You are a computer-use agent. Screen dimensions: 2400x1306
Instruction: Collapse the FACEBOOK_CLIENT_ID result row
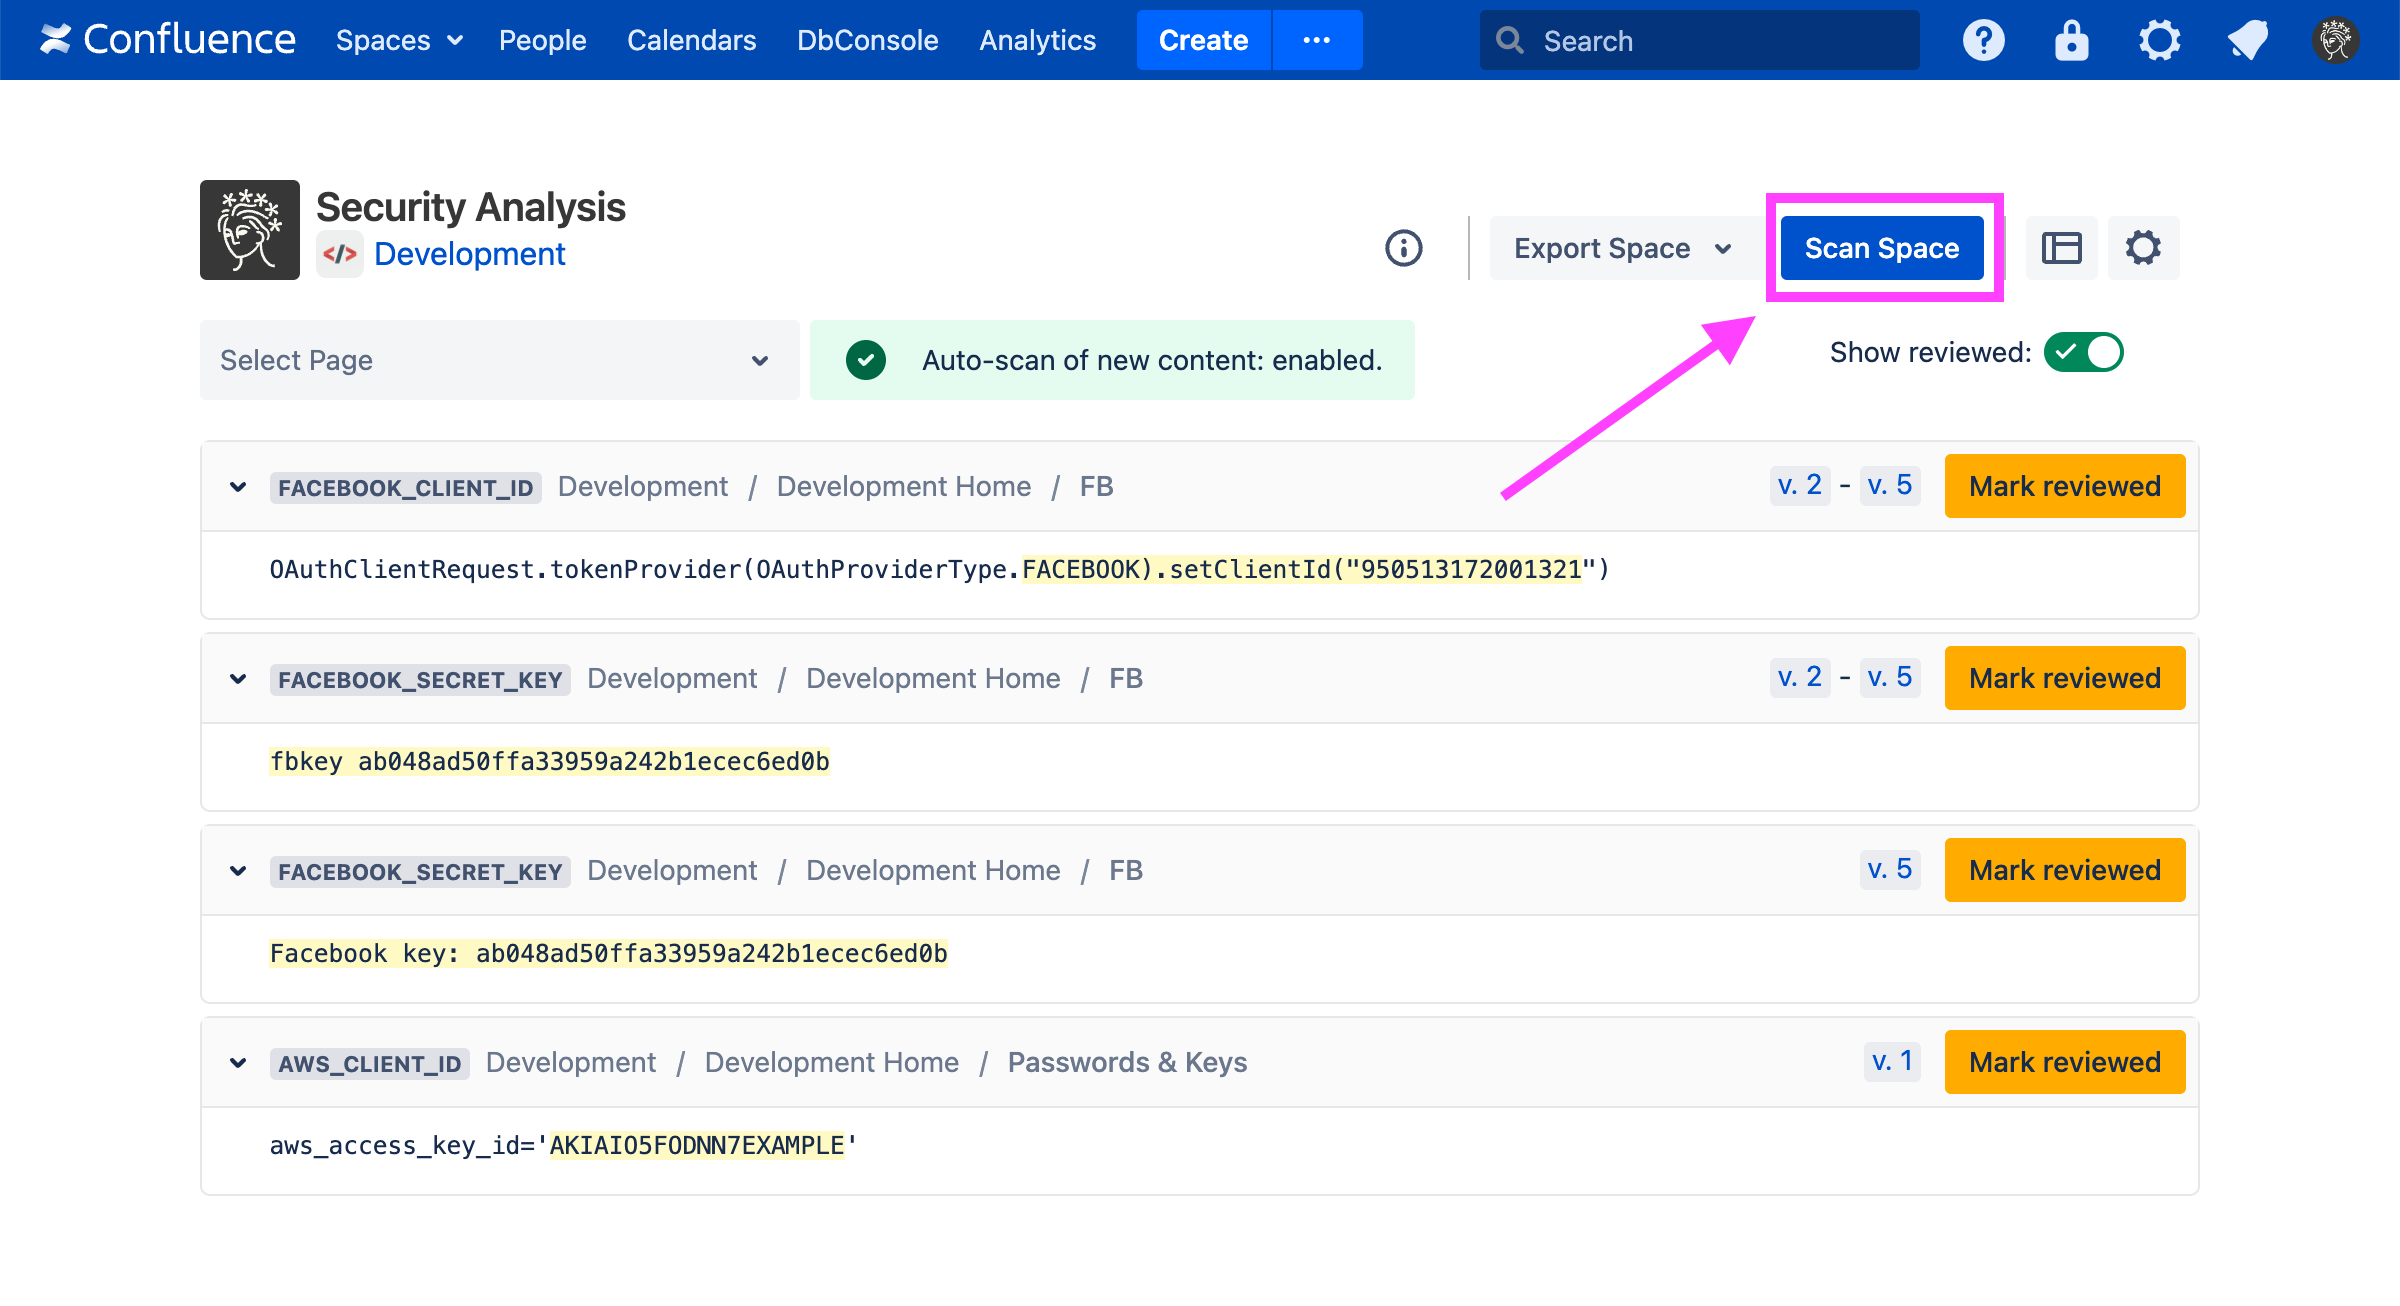[238, 487]
